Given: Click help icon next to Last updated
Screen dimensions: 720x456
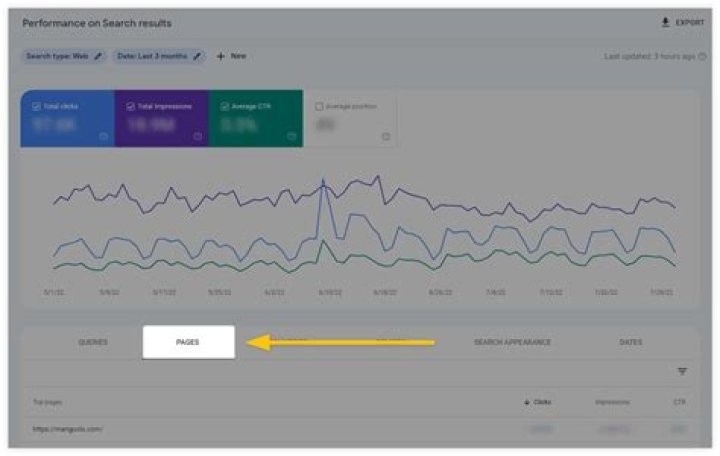Looking at the screenshot, I should point(702,57).
